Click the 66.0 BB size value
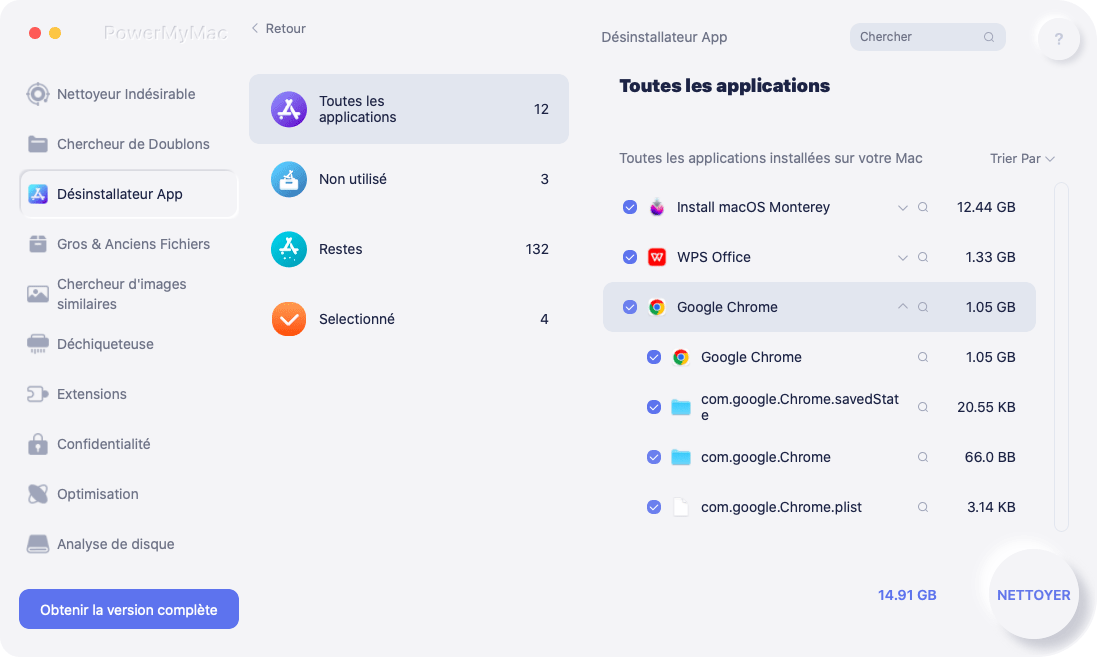This screenshot has height=657, width=1097. (x=990, y=458)
